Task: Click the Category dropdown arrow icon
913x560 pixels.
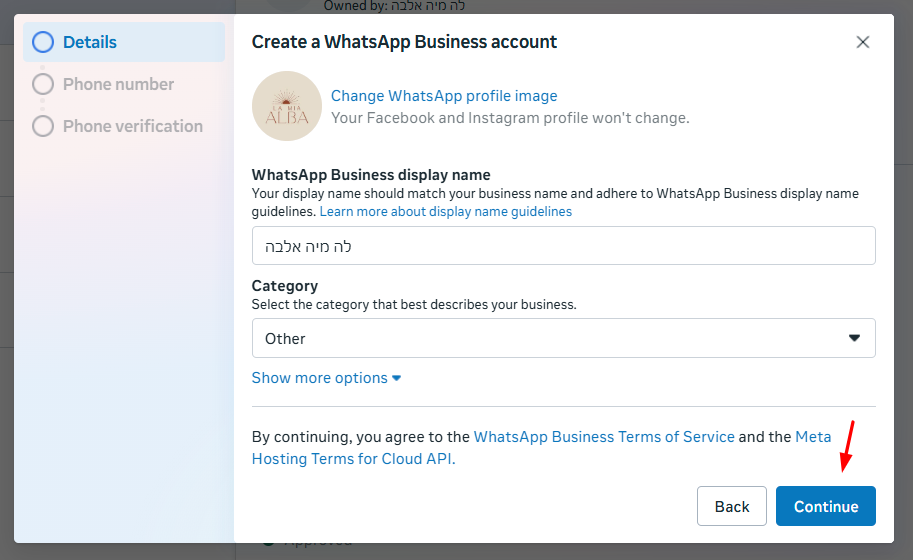Action: click(x=855, y=338)
